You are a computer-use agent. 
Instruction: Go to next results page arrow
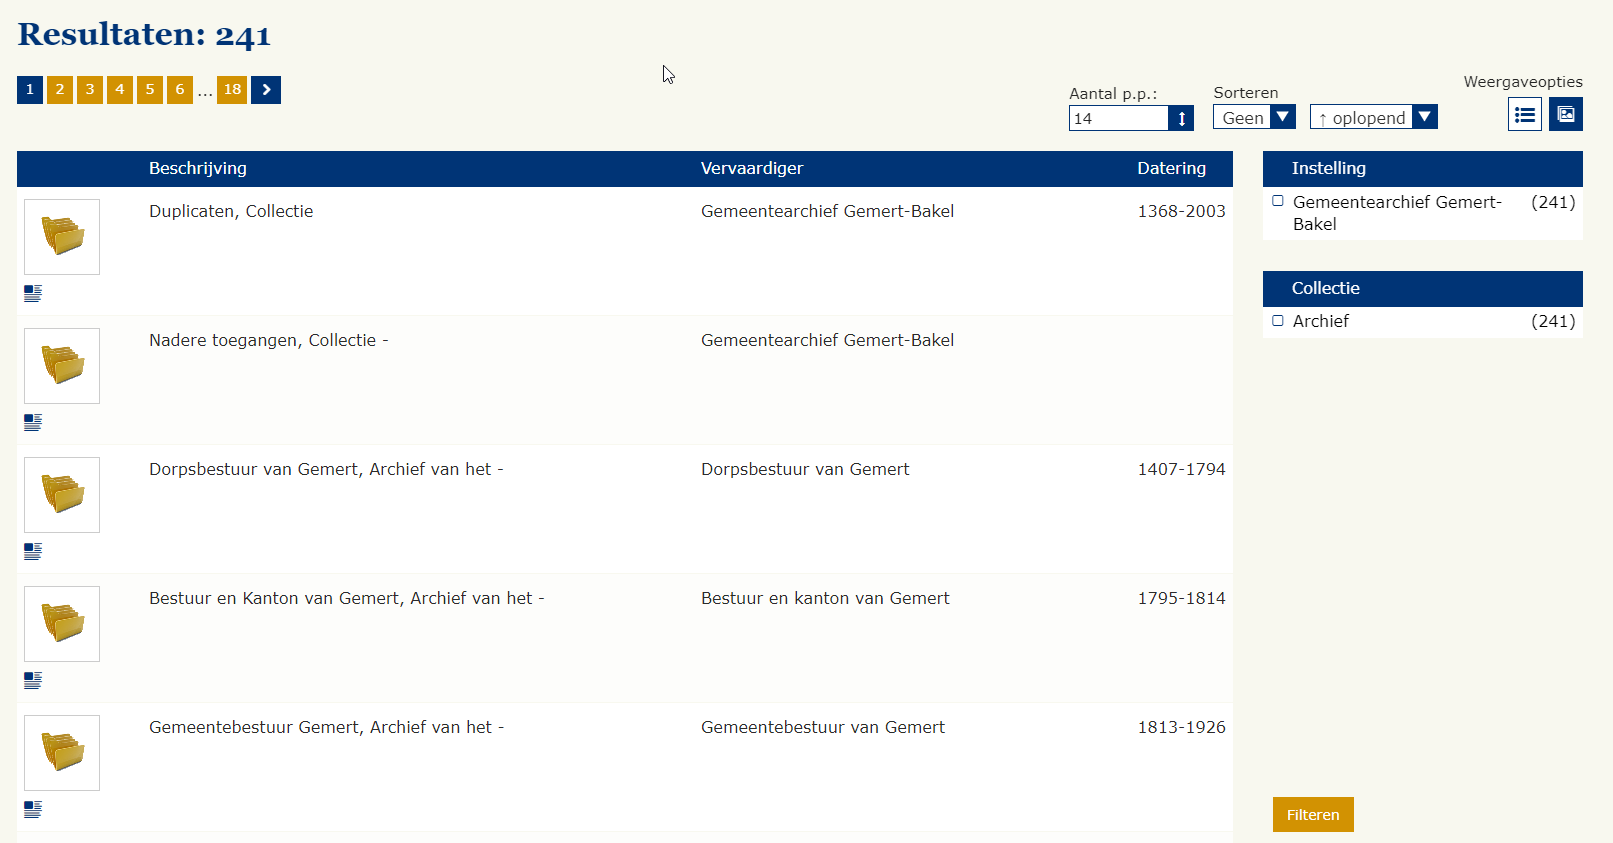coord(266,90)
